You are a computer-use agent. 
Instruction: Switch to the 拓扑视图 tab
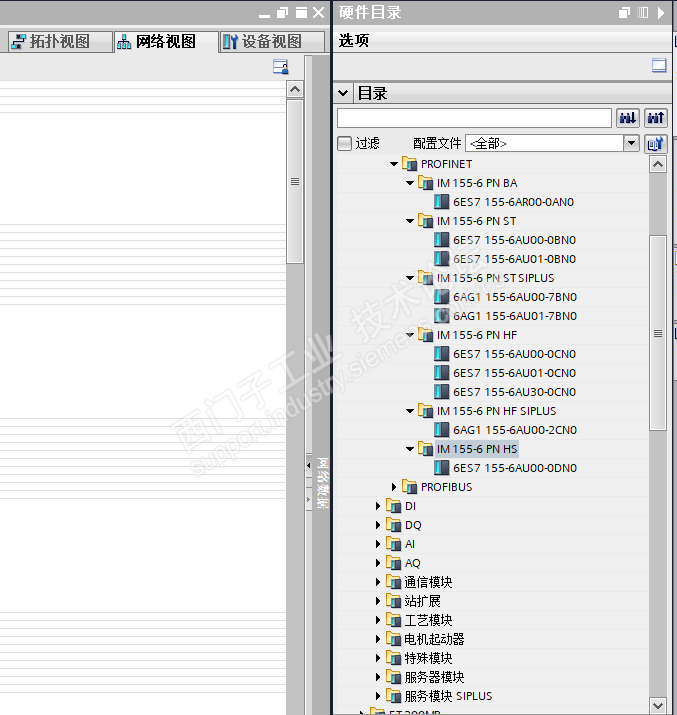tap(60, 41)
